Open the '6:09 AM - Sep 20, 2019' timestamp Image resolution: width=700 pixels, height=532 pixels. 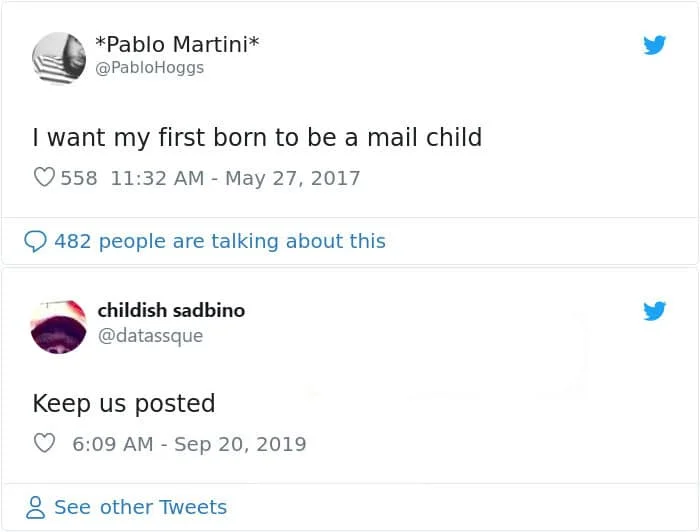[x=189, y=444]
